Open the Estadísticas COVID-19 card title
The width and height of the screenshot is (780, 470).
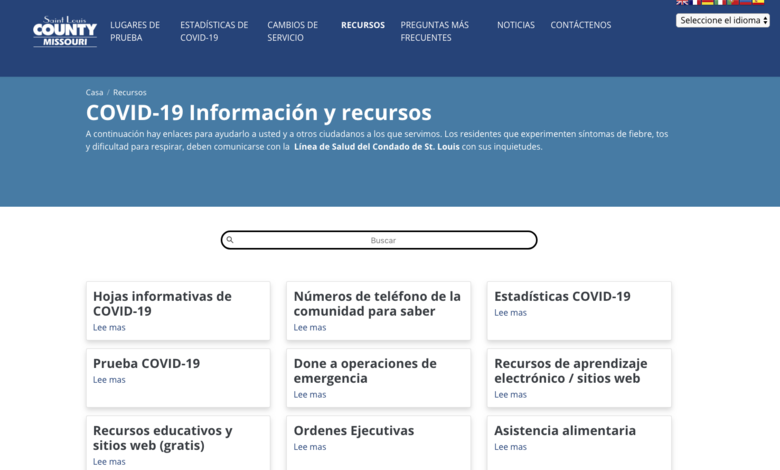pyautogui.click(x=562, y=296)
